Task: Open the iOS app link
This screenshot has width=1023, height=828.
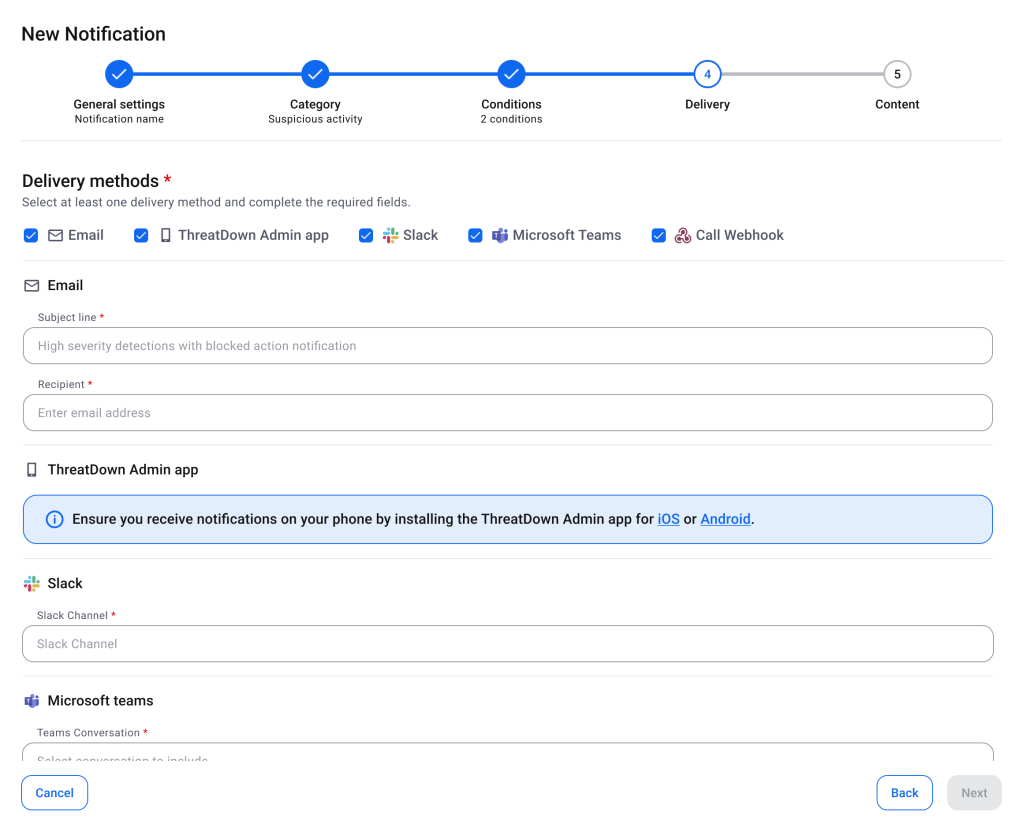Action: [x=668, y=519]
